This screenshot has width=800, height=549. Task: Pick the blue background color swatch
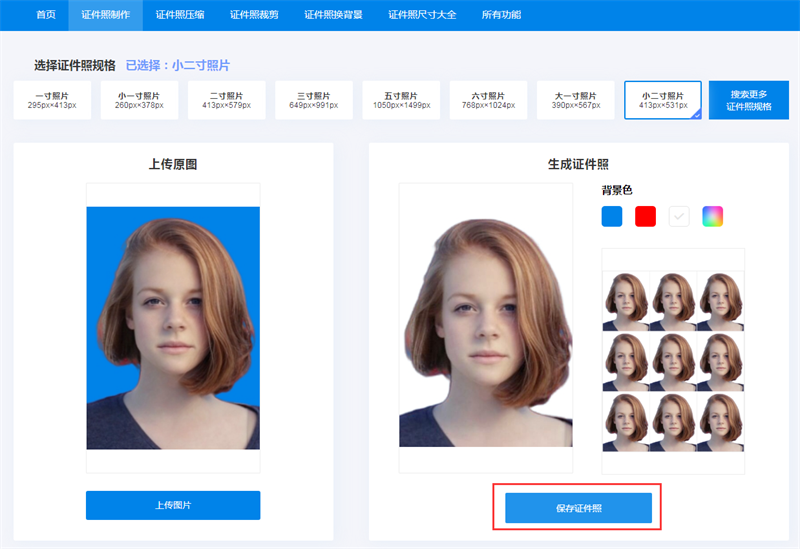(x=612, y=216)
